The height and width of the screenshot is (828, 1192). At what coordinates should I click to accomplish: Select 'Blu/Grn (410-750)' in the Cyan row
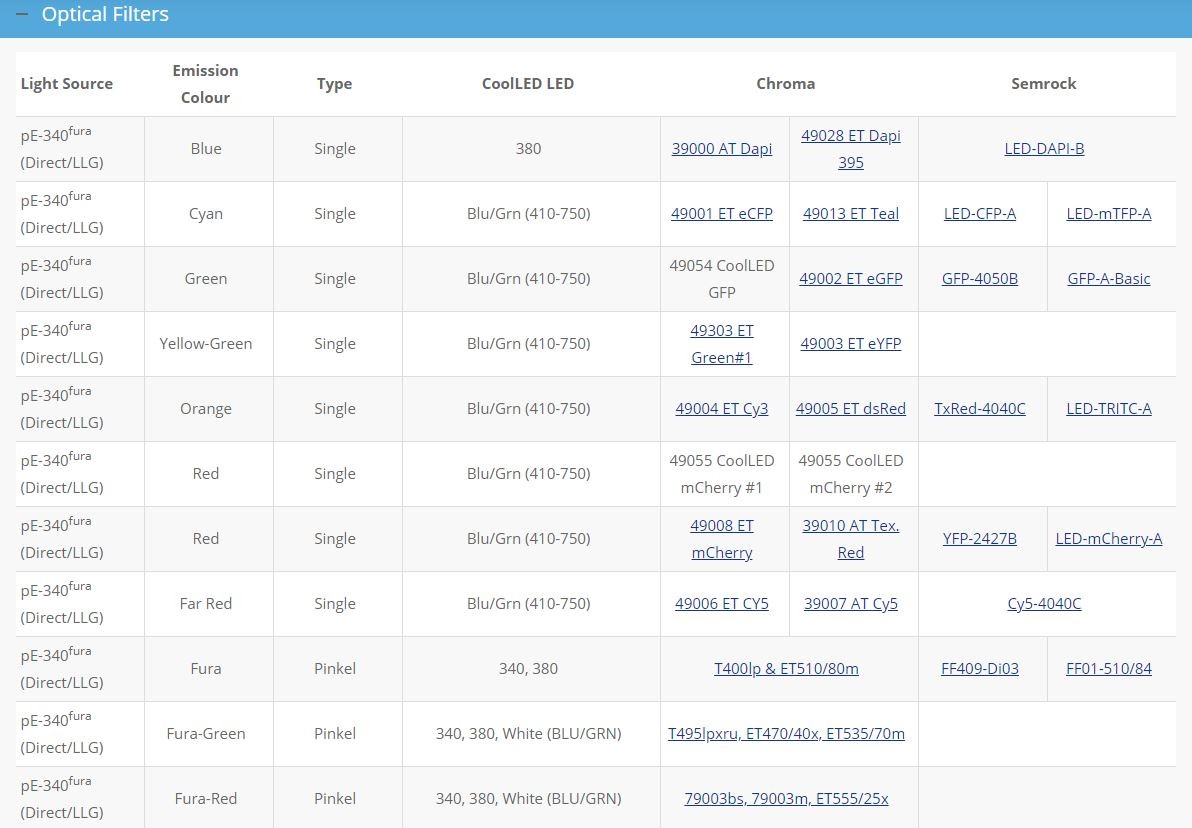(528, 214)
